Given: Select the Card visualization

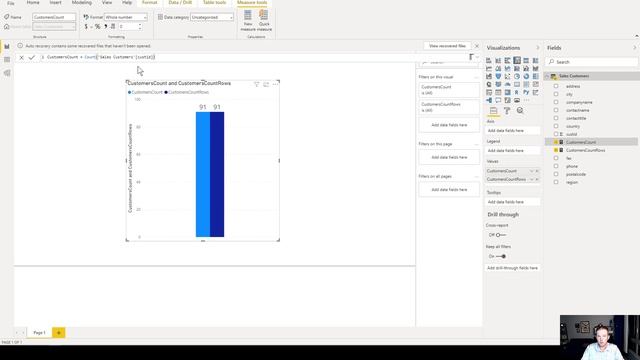Looking at the screenshot, I should click(517, 84).
